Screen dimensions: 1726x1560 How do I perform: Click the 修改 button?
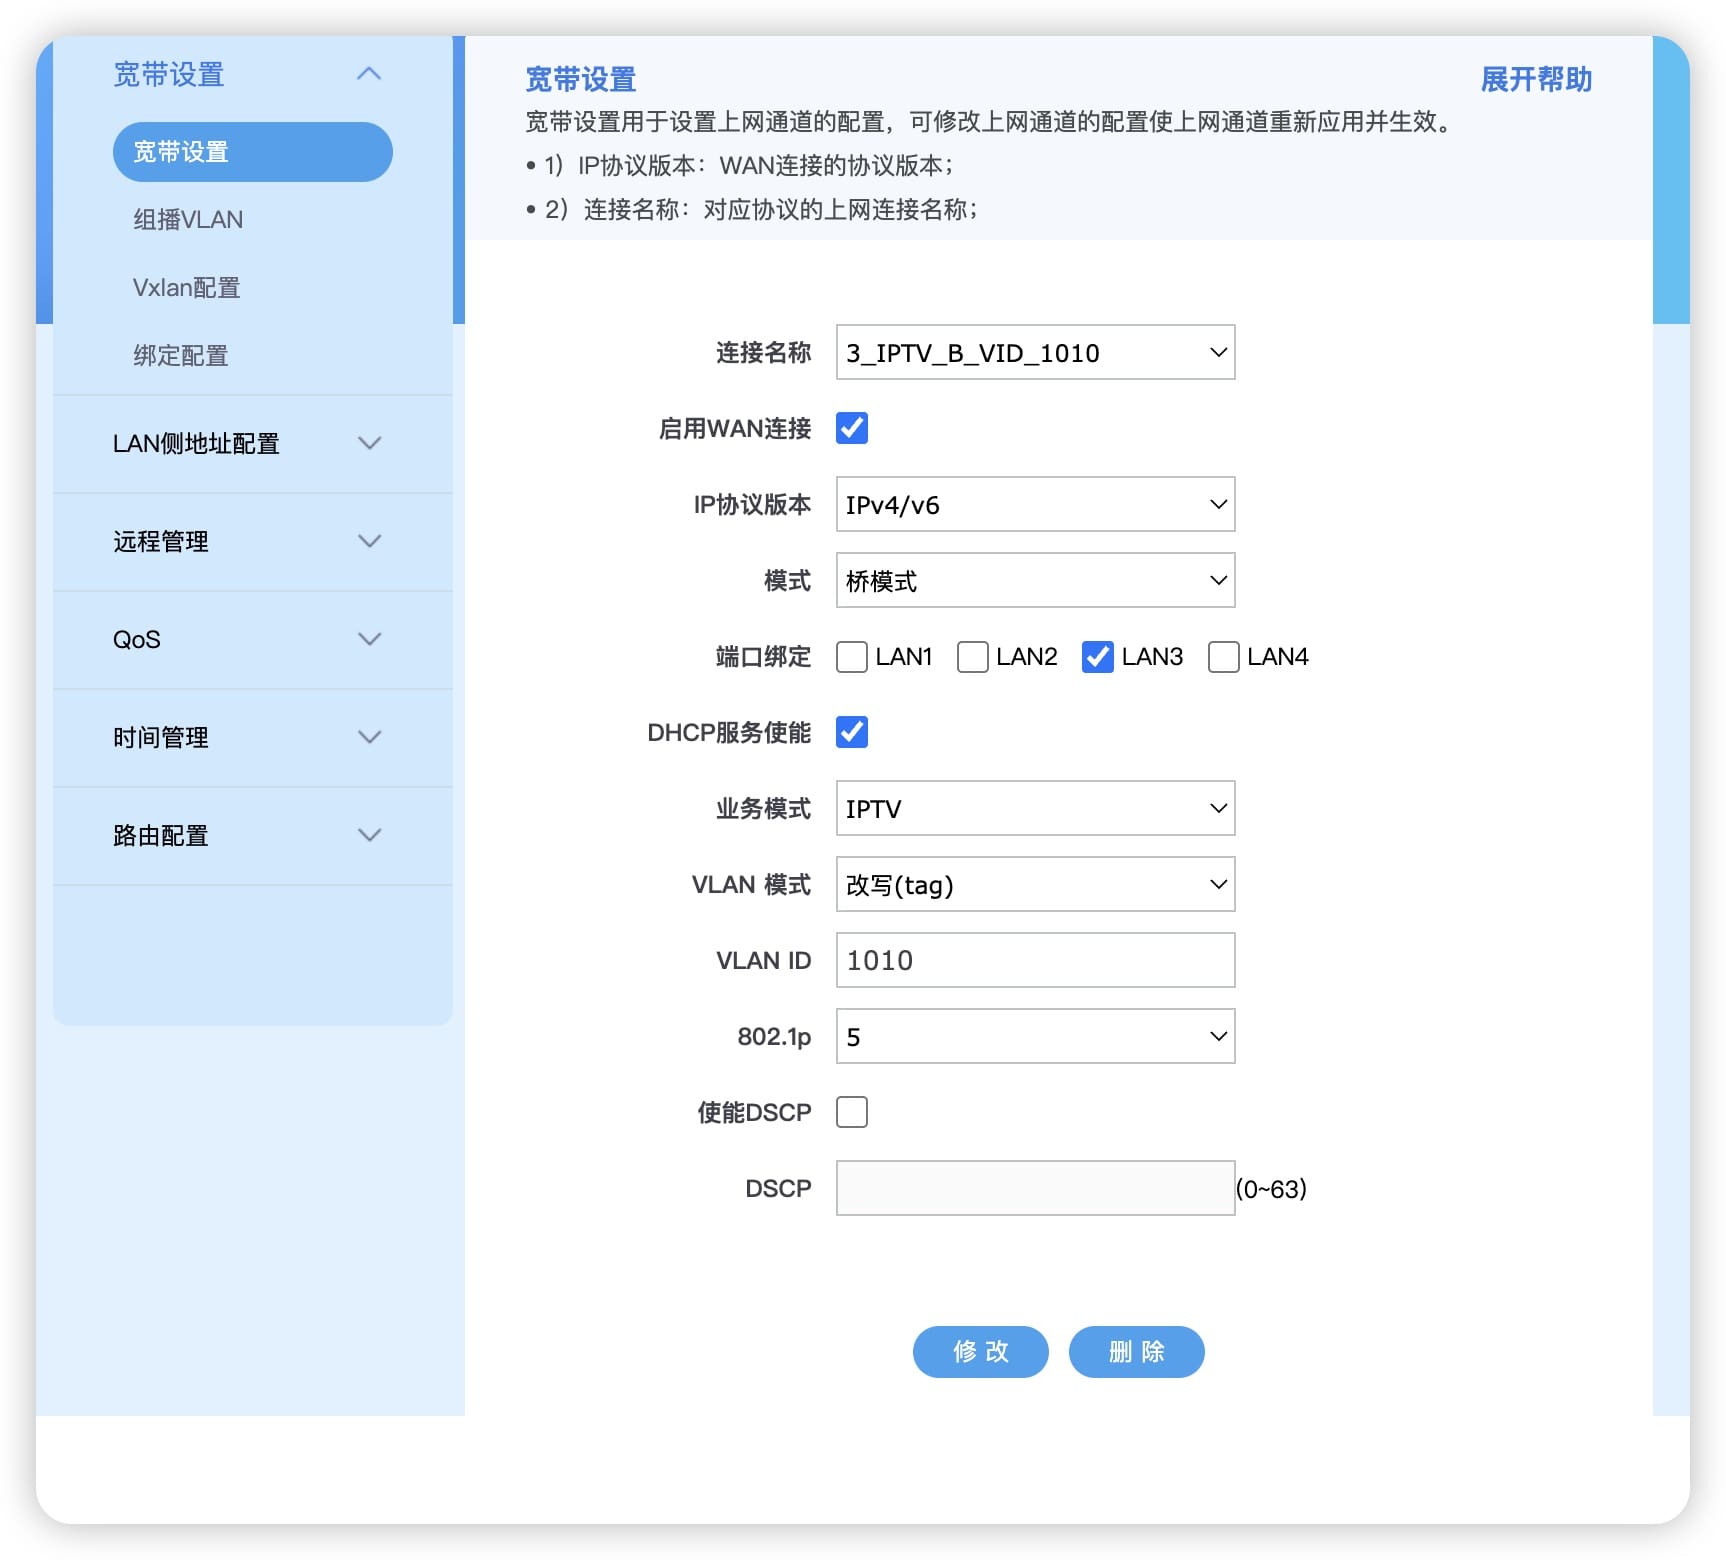click(x=980, y=1352)
